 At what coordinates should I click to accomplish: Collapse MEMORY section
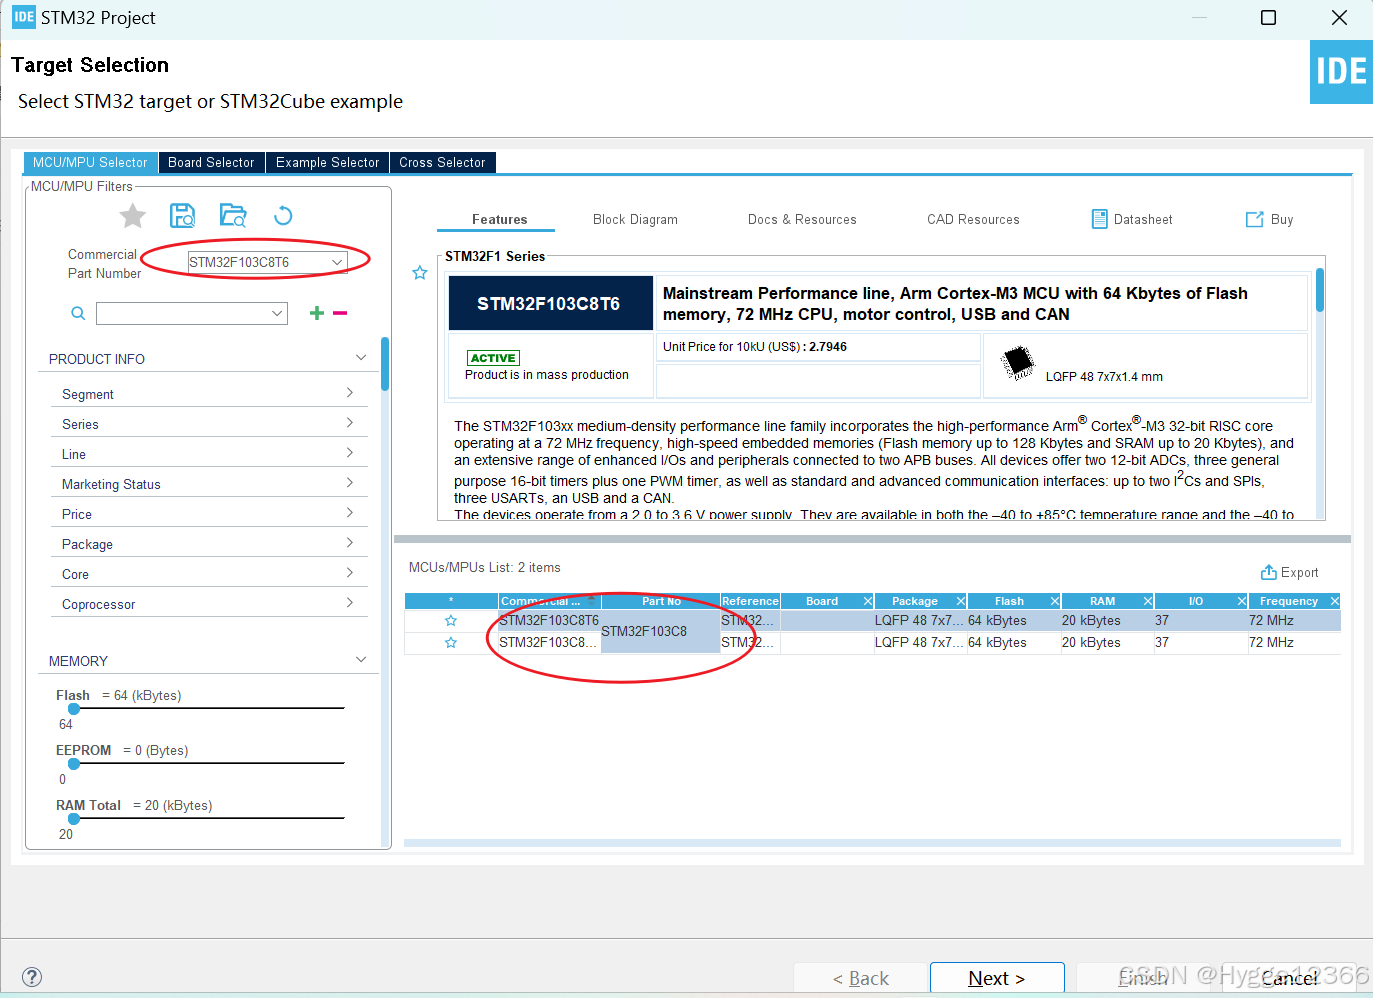pyautogui.click(x=361, y=660)
